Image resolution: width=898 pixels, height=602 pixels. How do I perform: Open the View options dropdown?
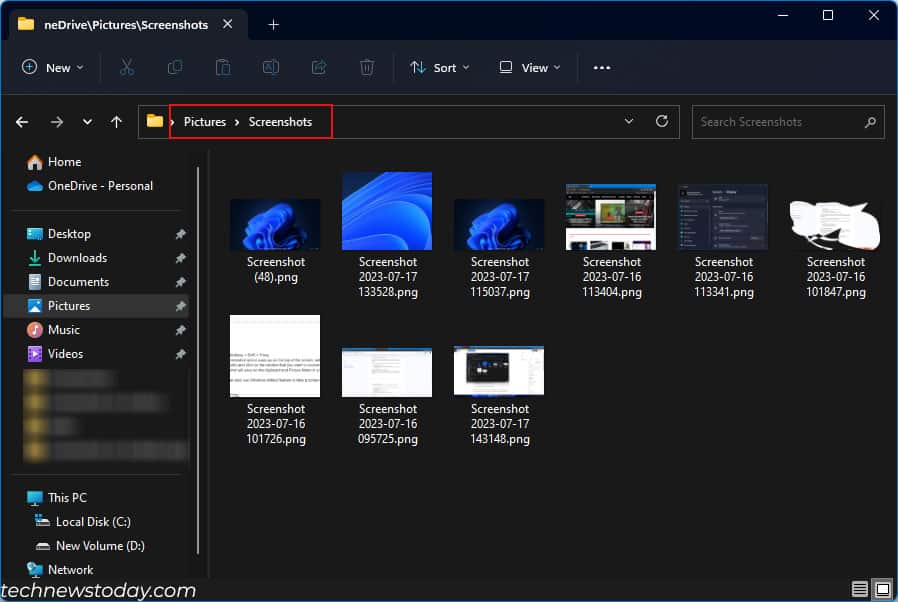[x=529, y=68]
